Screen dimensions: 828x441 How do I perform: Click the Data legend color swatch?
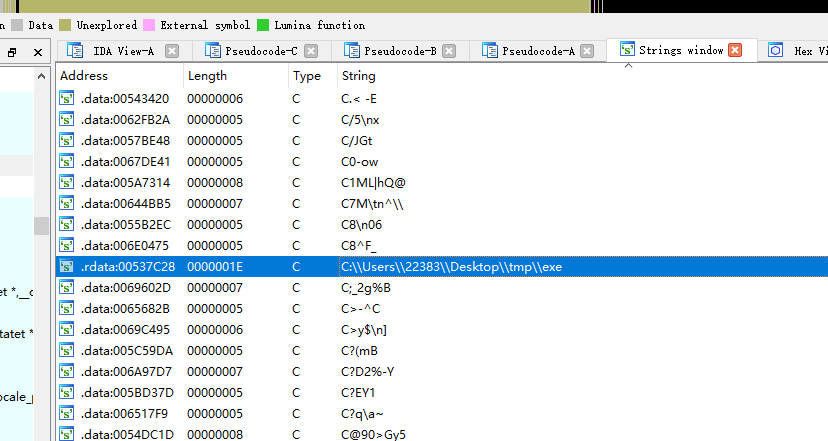(17, 25)
